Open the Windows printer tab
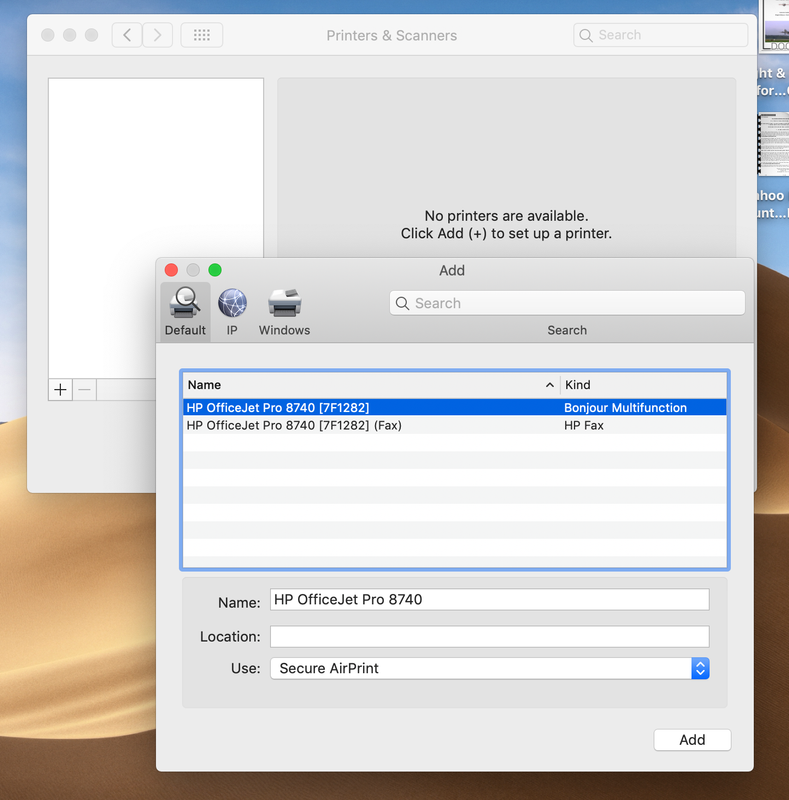 284,311
